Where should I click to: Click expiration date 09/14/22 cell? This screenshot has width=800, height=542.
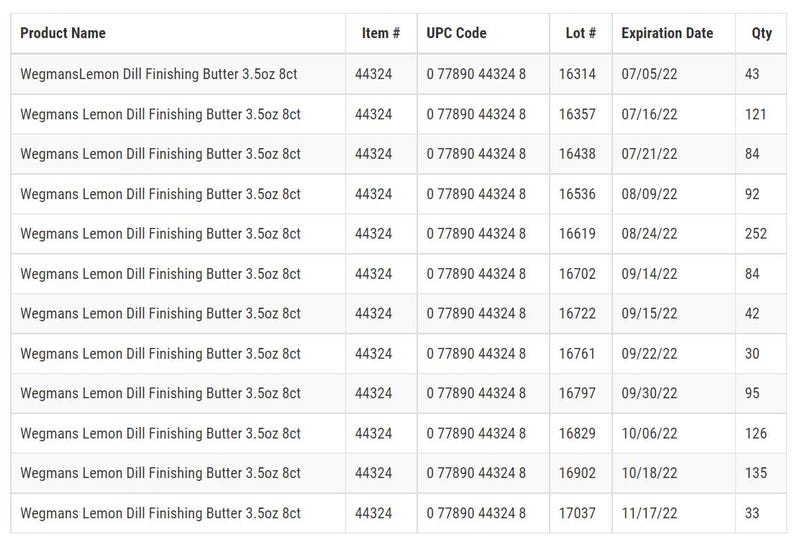pos(649,274)
